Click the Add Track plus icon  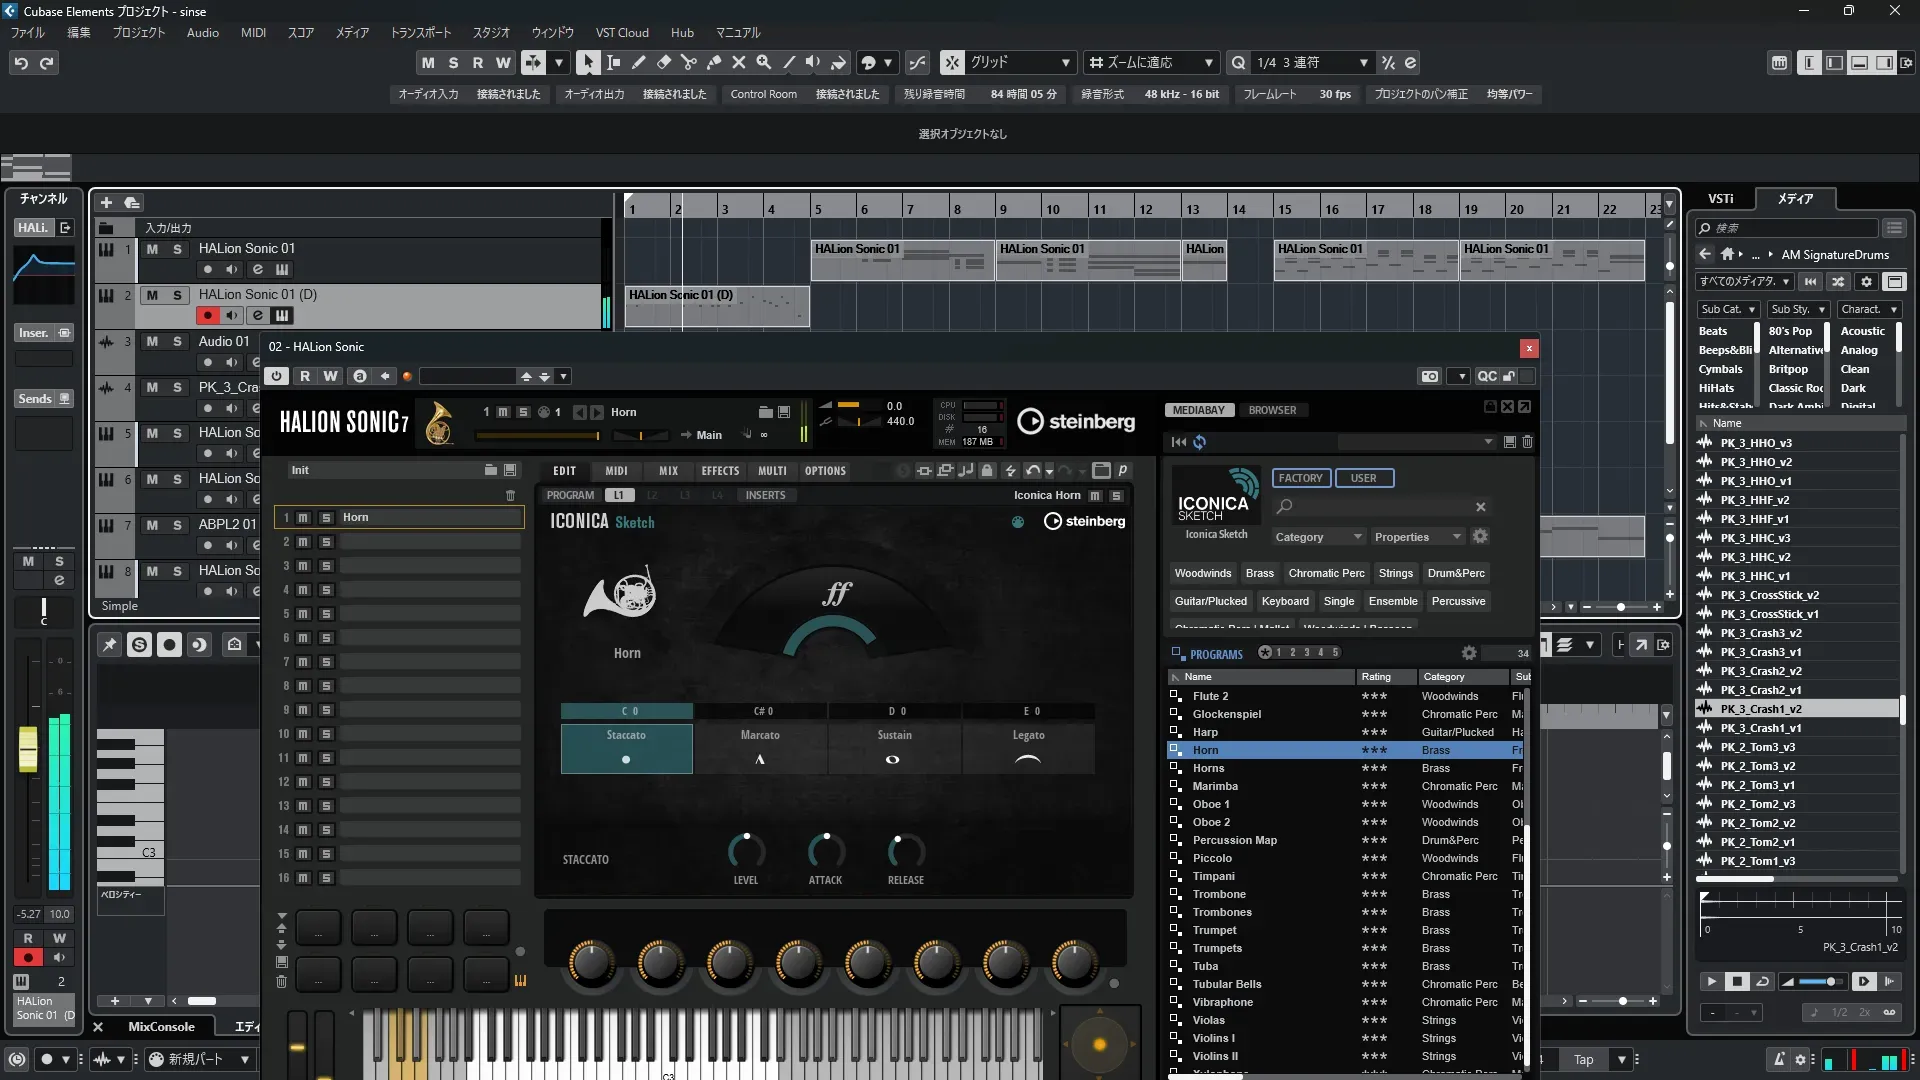[106, 203]
